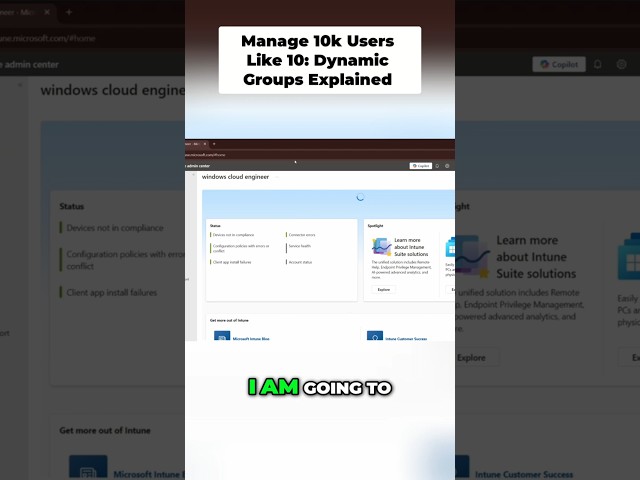This screenshot has height=480, width=640.
Task: Open notifications bell in center video inset
Action: [437, 166]
